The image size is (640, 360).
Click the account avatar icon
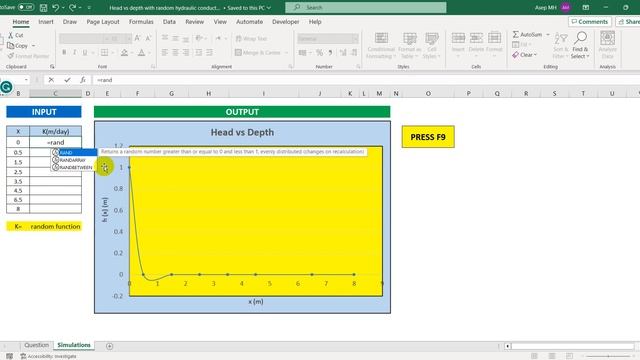[x=565, y=7]
